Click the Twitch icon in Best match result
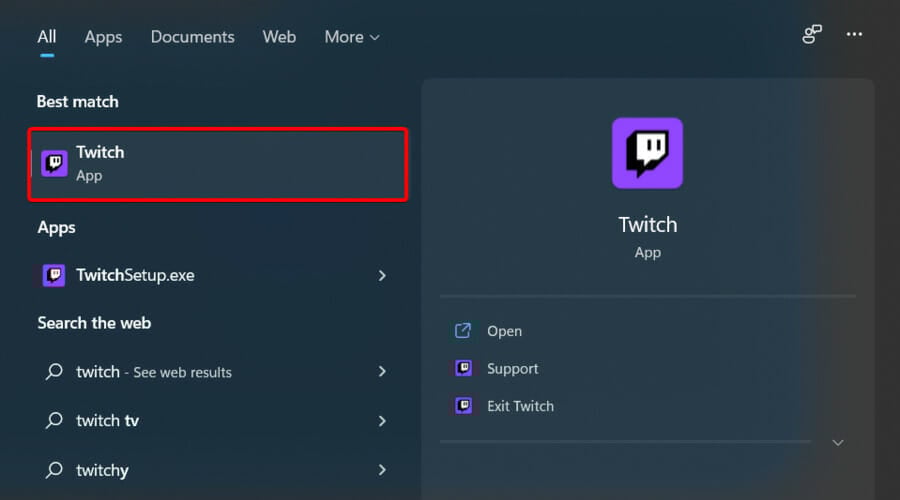The image size is (900, 500). click(x=54, y=164)
